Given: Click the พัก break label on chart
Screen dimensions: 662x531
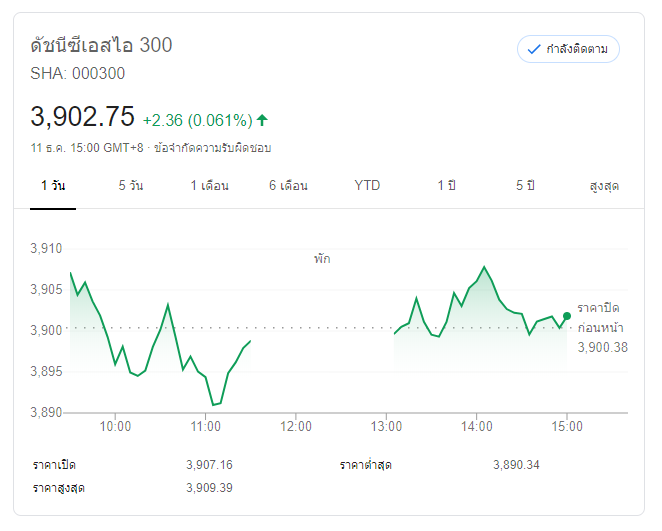Looking at the screenshot, I should [321, 259].
